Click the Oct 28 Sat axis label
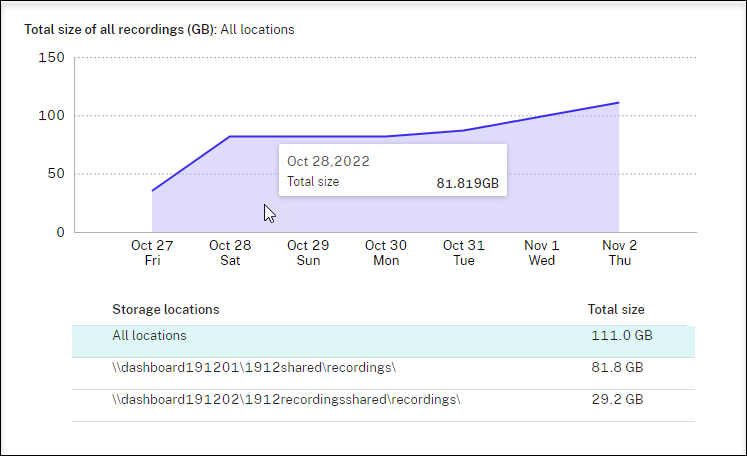 [x=230, y=252]
